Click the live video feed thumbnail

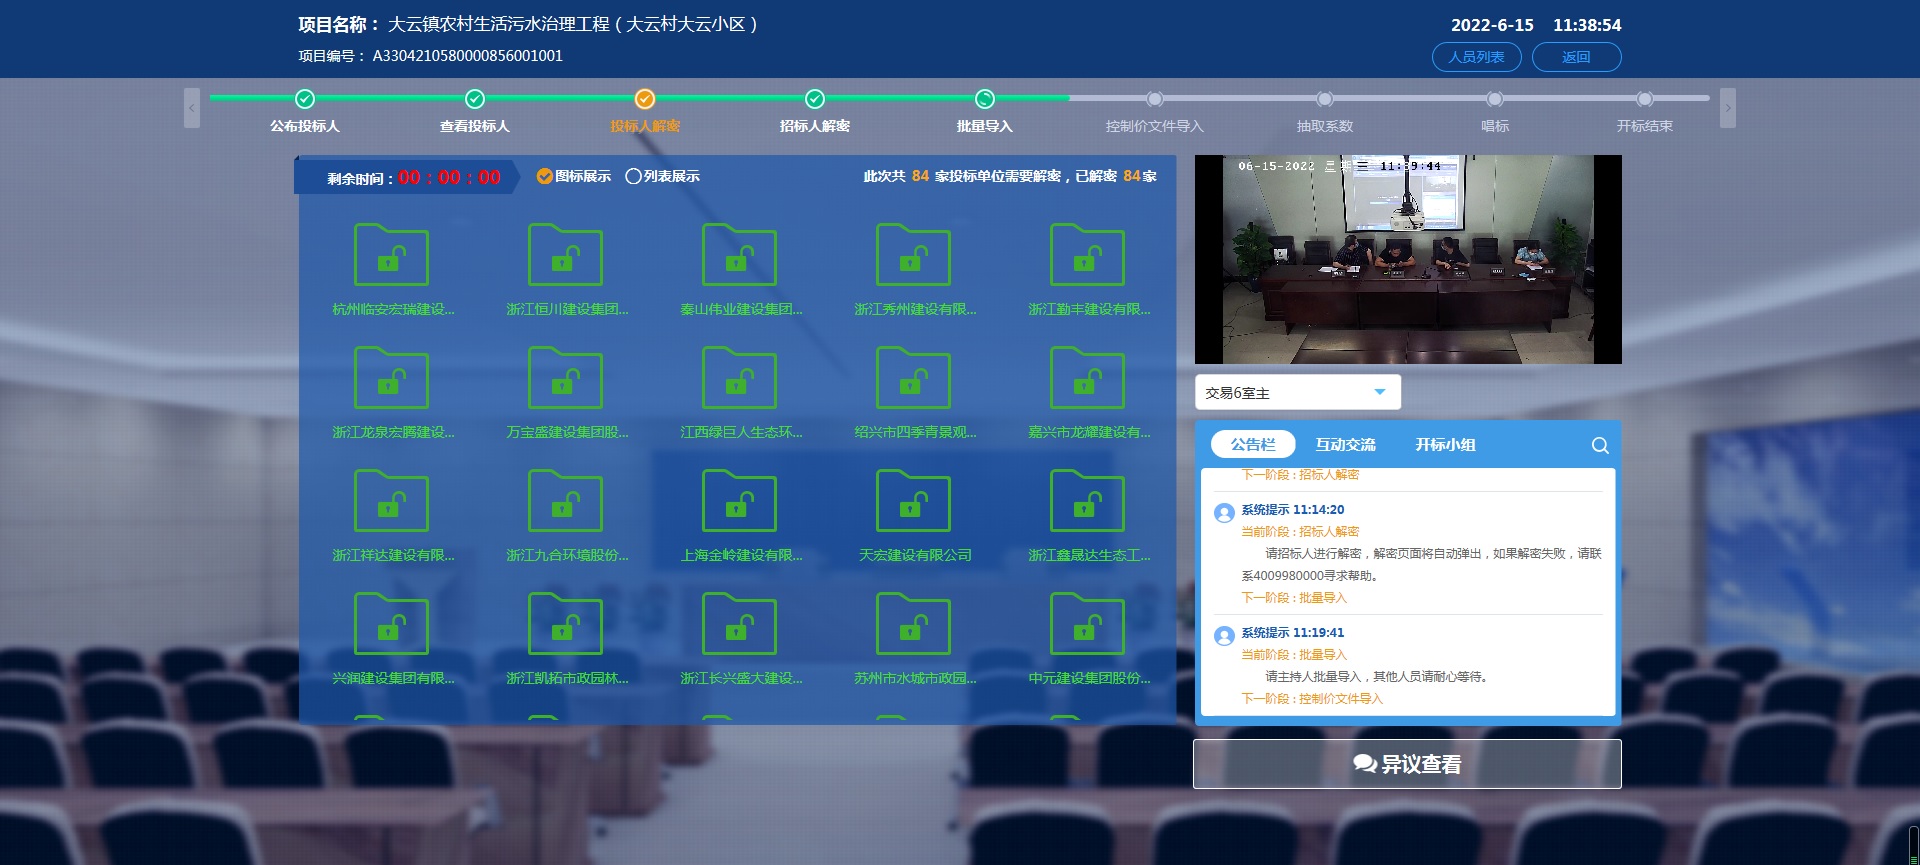(1408, 259)
